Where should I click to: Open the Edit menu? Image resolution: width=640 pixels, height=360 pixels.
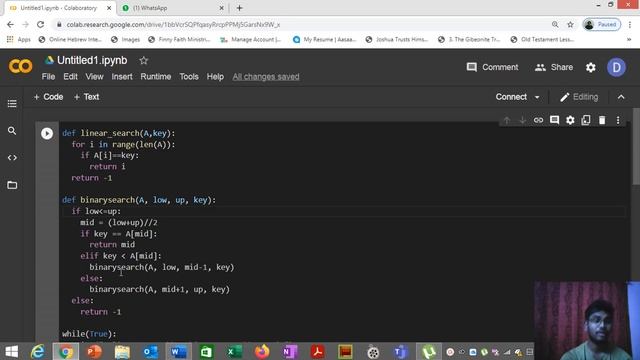pyautogui.click(x=70, y=77)
